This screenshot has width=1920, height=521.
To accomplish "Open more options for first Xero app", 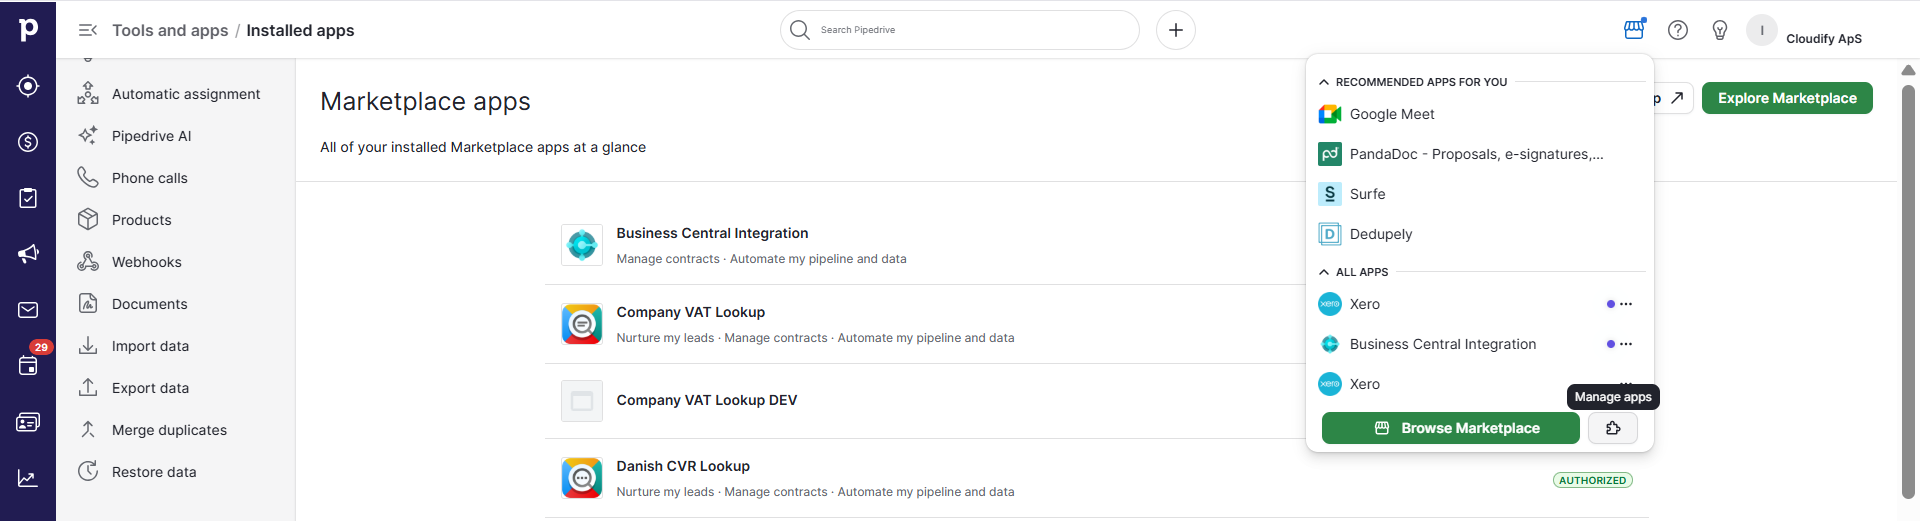I will tap(1626, 304).
